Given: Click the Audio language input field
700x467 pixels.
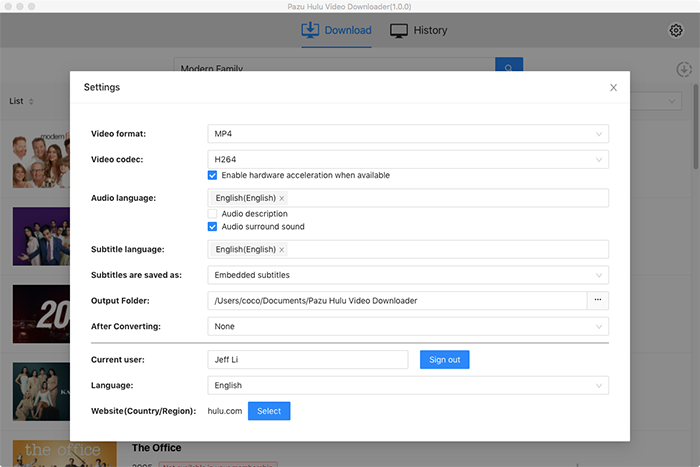Looking at the screenshot, I should coord(408,198).
